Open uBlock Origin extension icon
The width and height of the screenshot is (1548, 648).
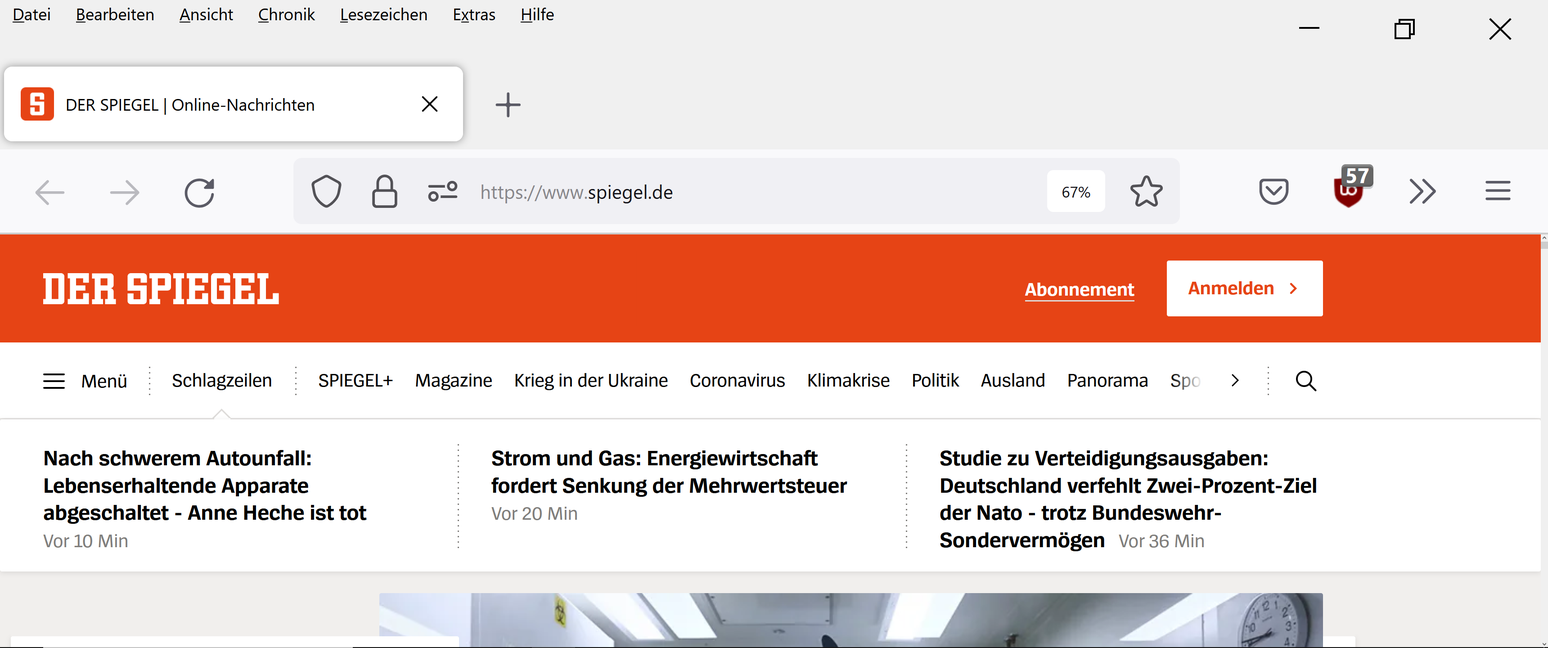pos(1351,188)
